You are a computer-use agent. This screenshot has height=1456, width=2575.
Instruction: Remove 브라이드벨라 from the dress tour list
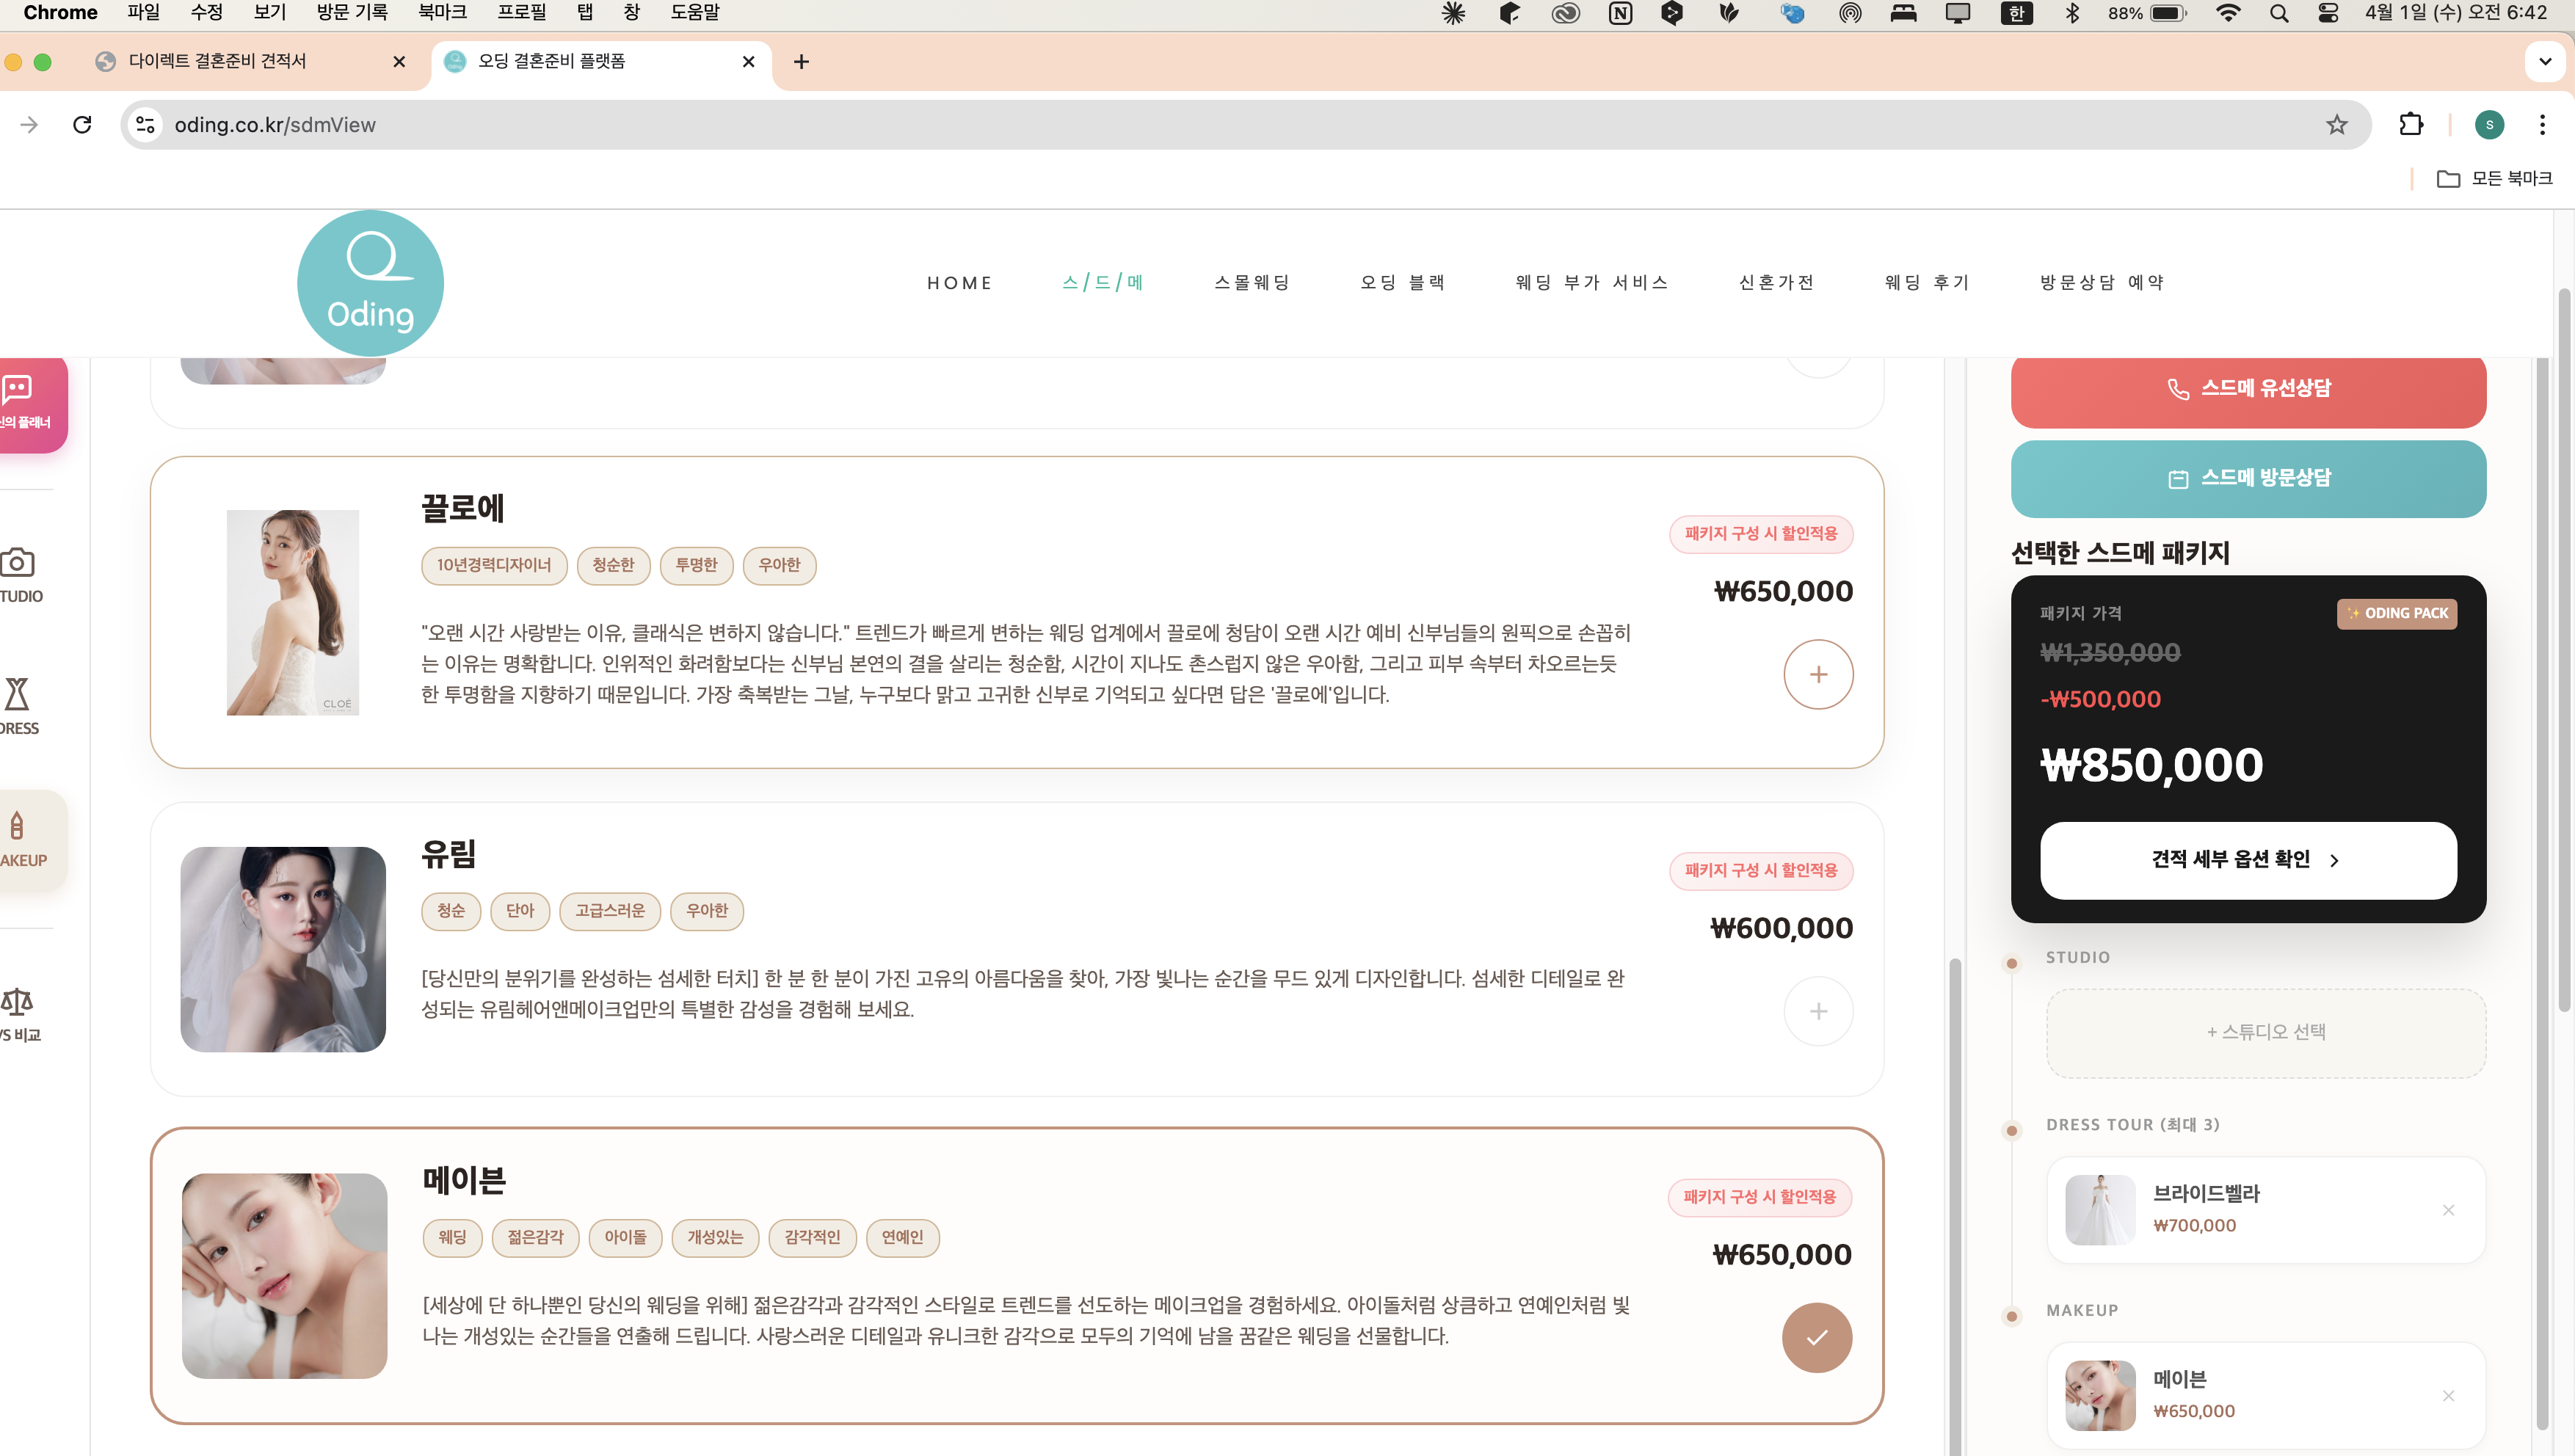tap(2450, 1209)
